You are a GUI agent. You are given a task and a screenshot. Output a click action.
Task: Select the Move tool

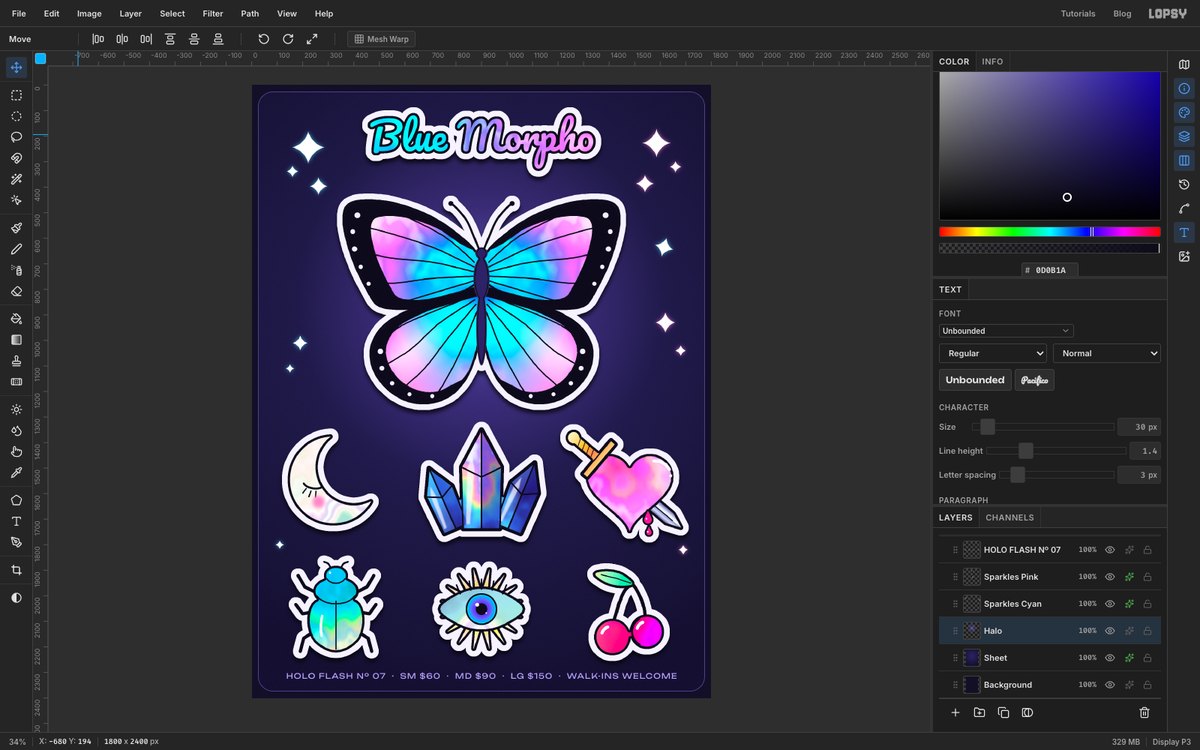point(16,68)
